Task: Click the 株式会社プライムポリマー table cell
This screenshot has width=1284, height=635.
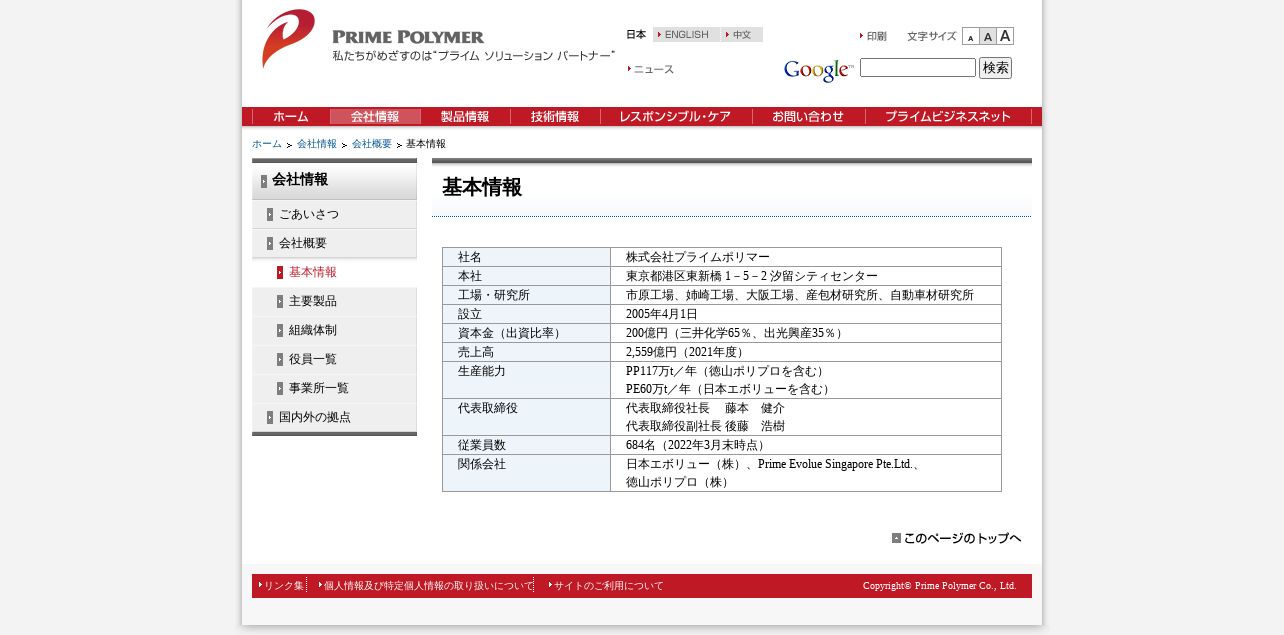Action: (x=806, y=257)
